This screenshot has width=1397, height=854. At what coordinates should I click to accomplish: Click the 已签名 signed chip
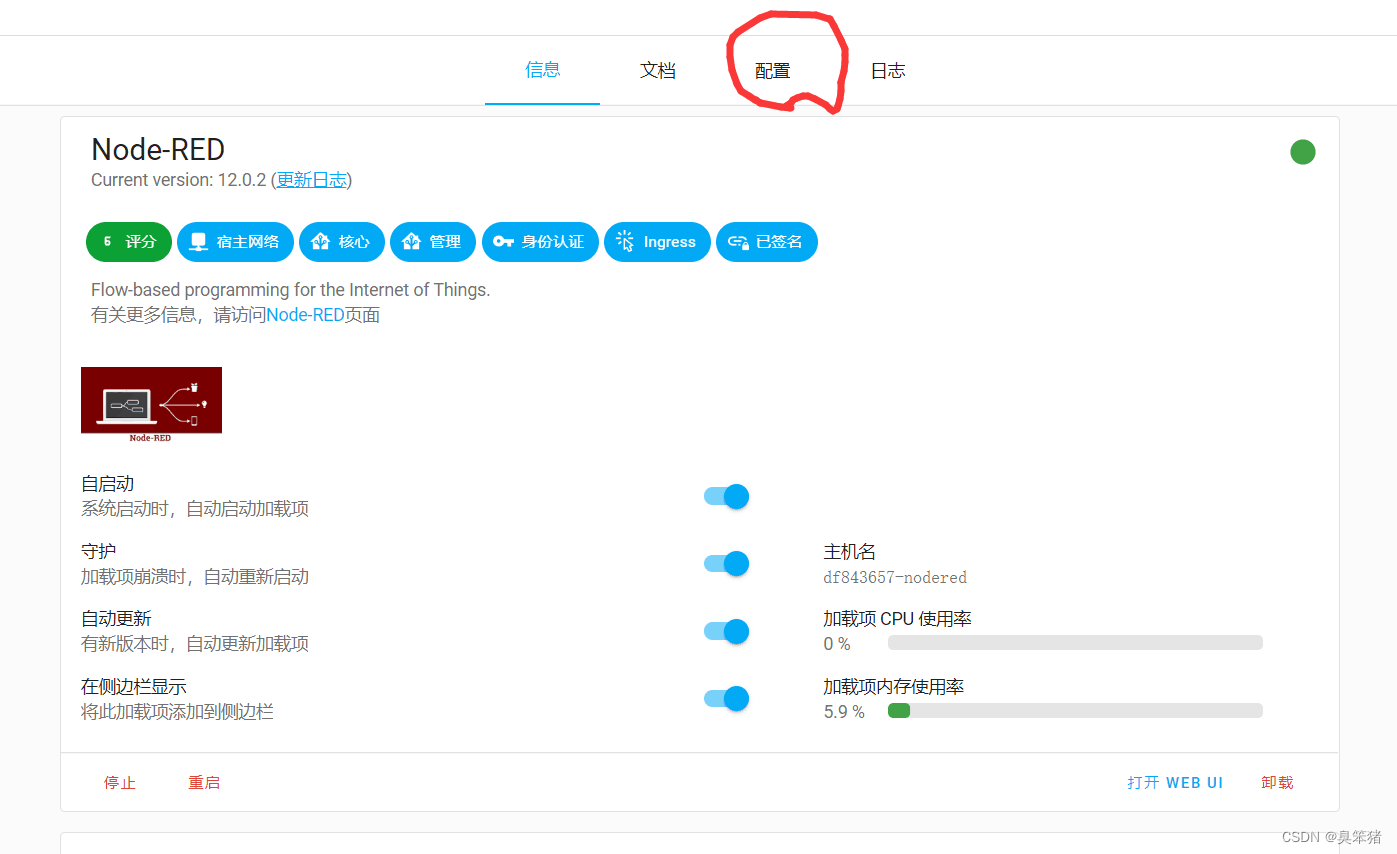coord(767,242)
